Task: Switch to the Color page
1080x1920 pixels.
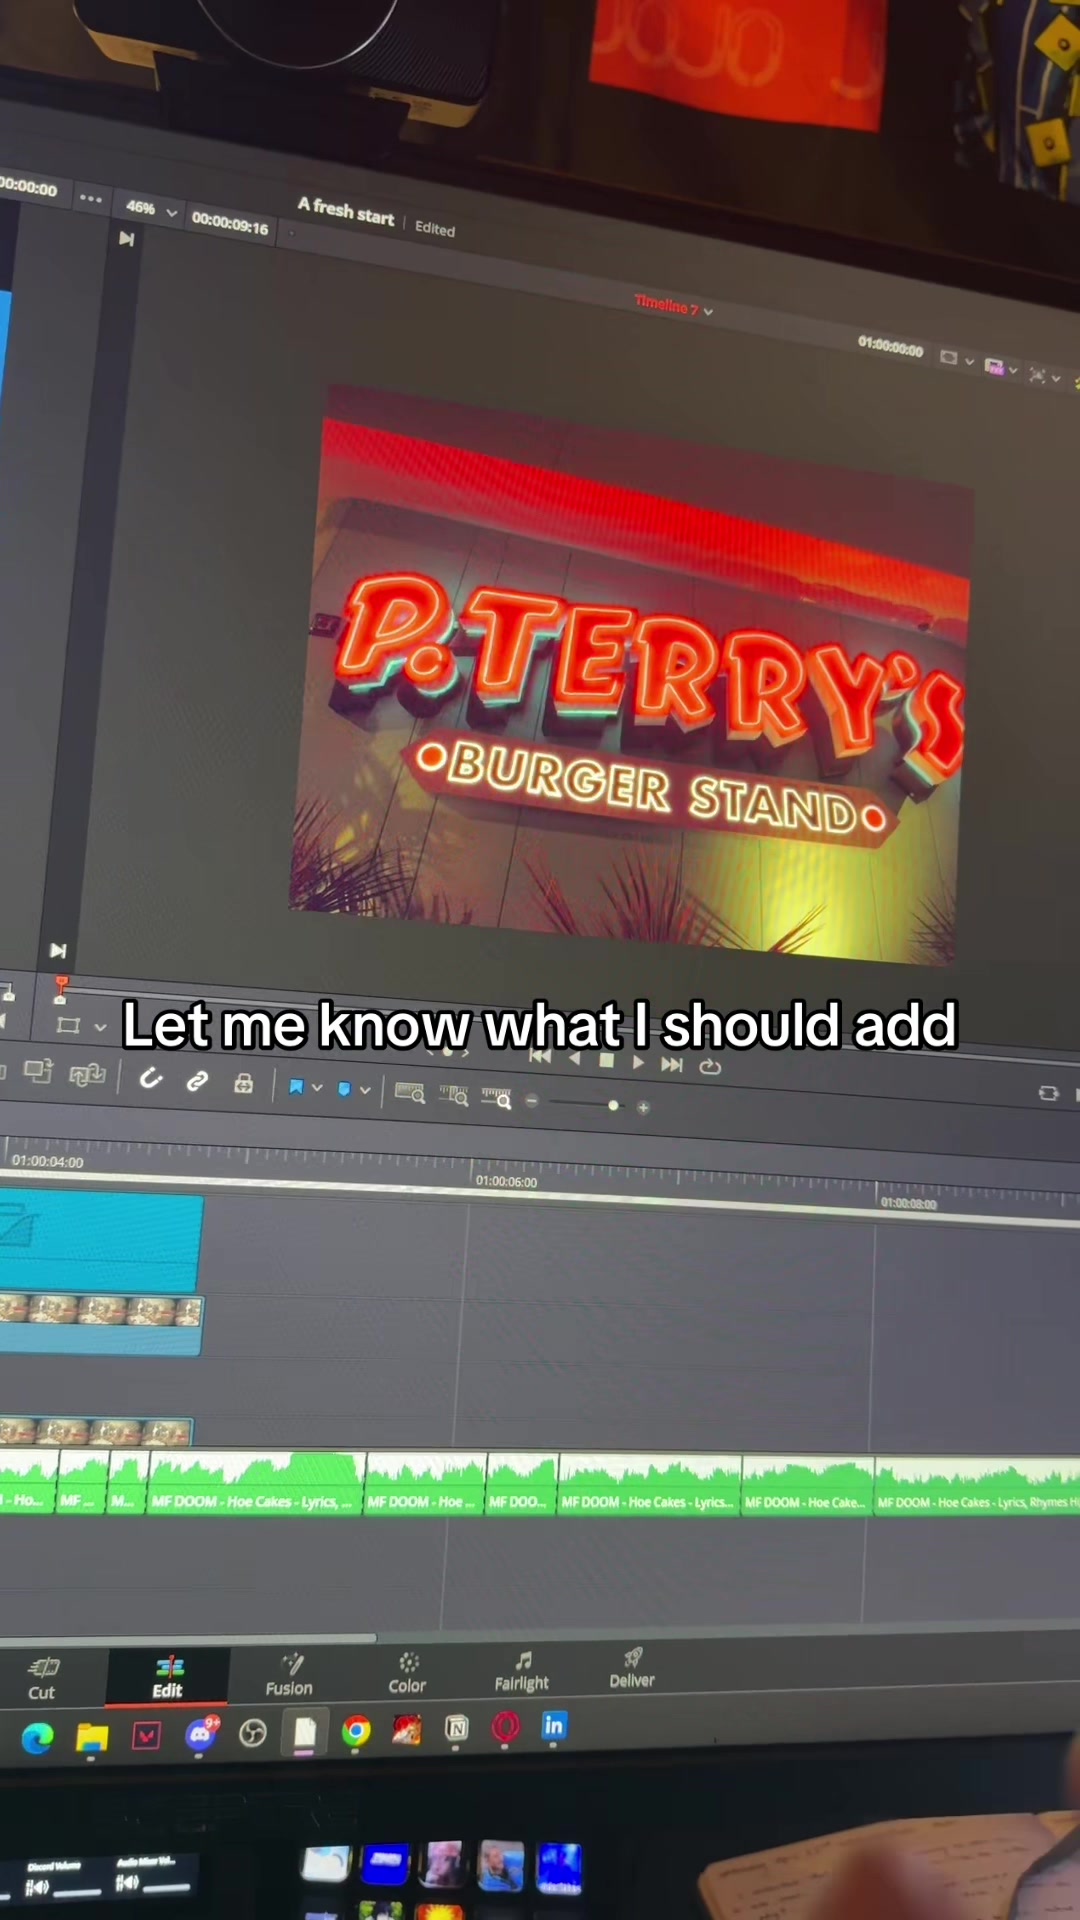Action: [x=407, y=1673]
